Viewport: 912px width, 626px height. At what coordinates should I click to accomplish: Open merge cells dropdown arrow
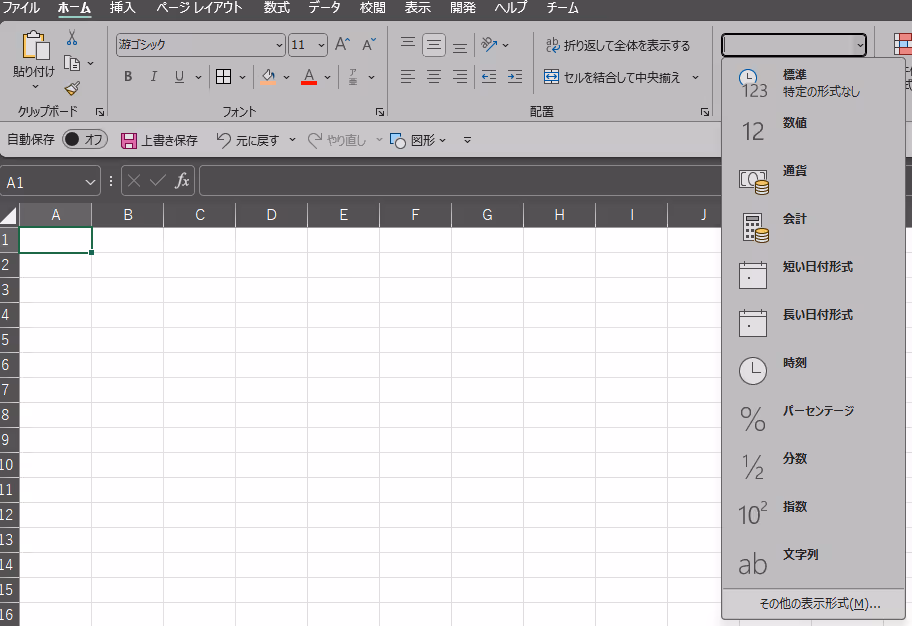(x=695, y=77)
